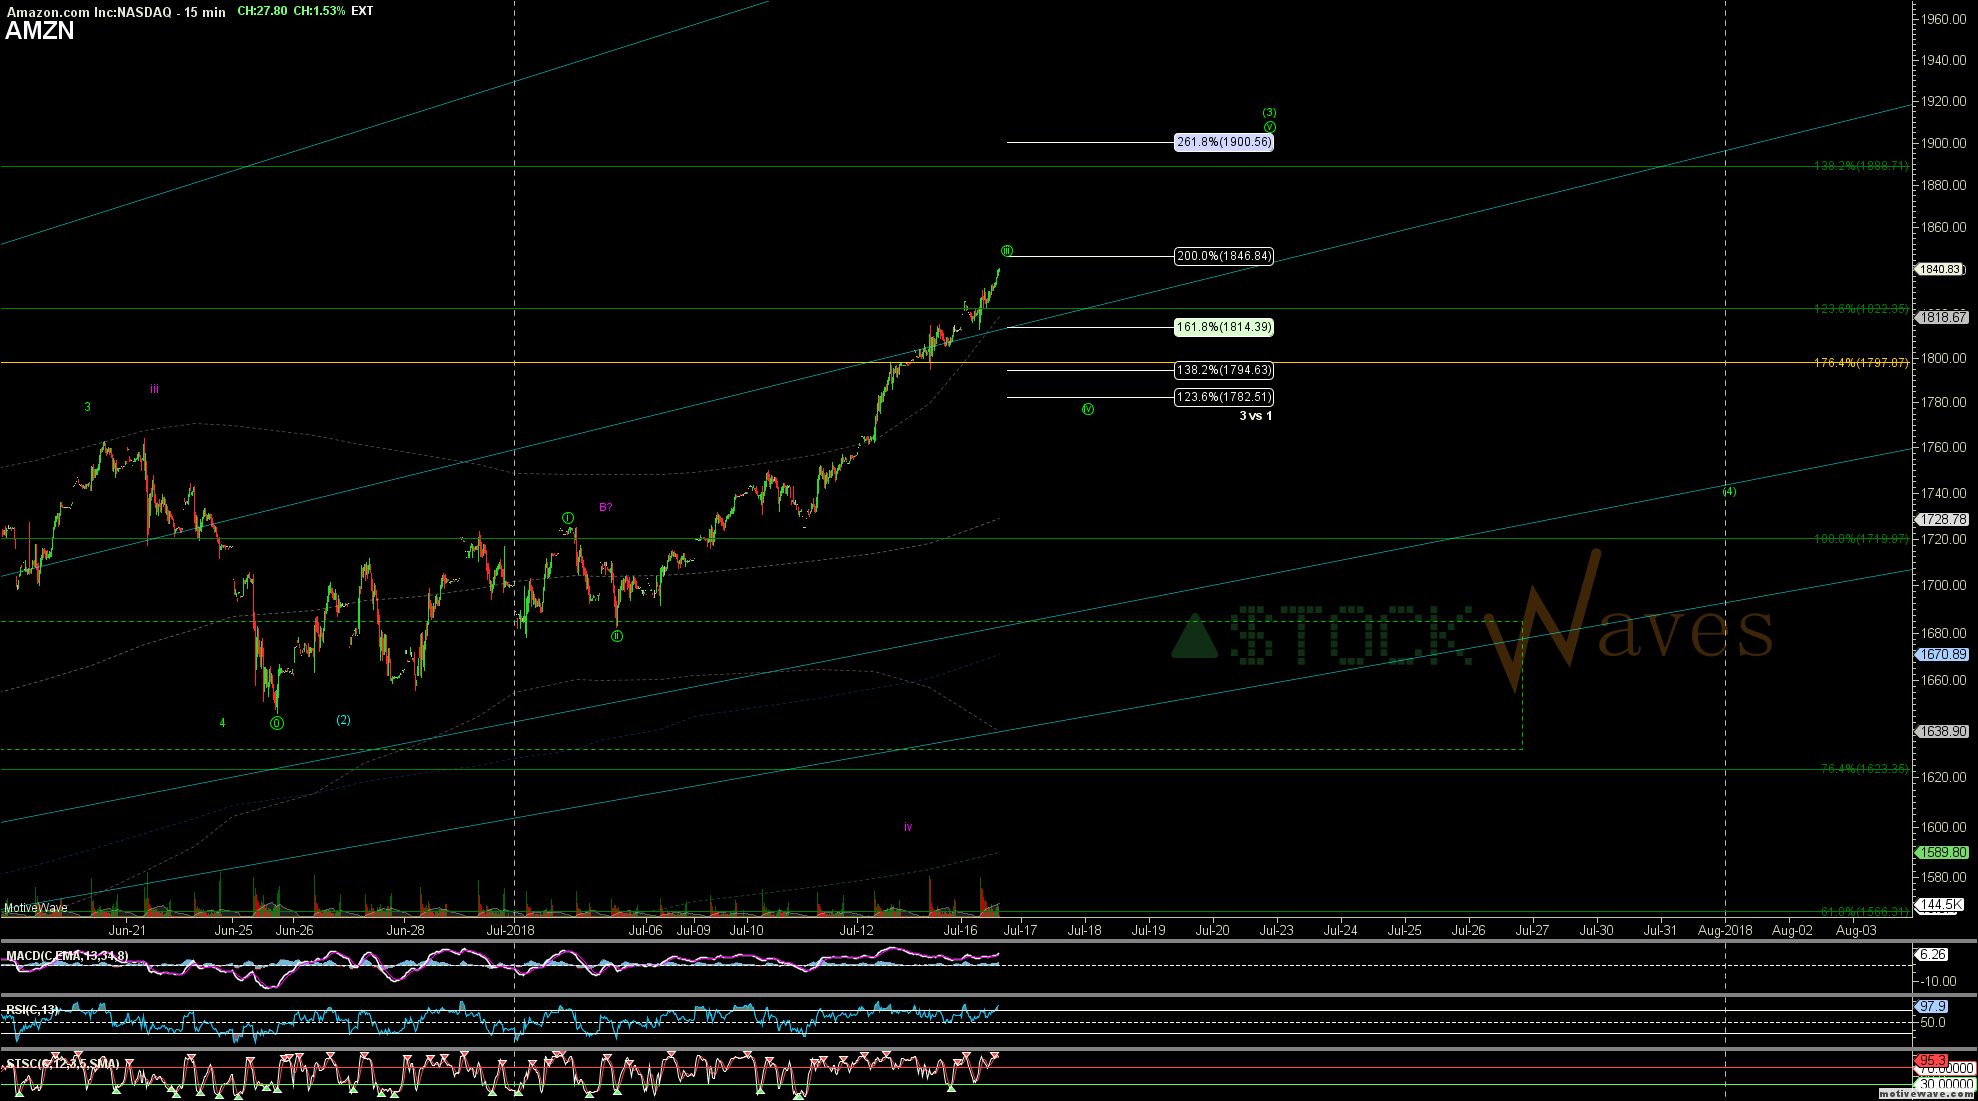Click the Aug2018 date on time axis

1725,930
